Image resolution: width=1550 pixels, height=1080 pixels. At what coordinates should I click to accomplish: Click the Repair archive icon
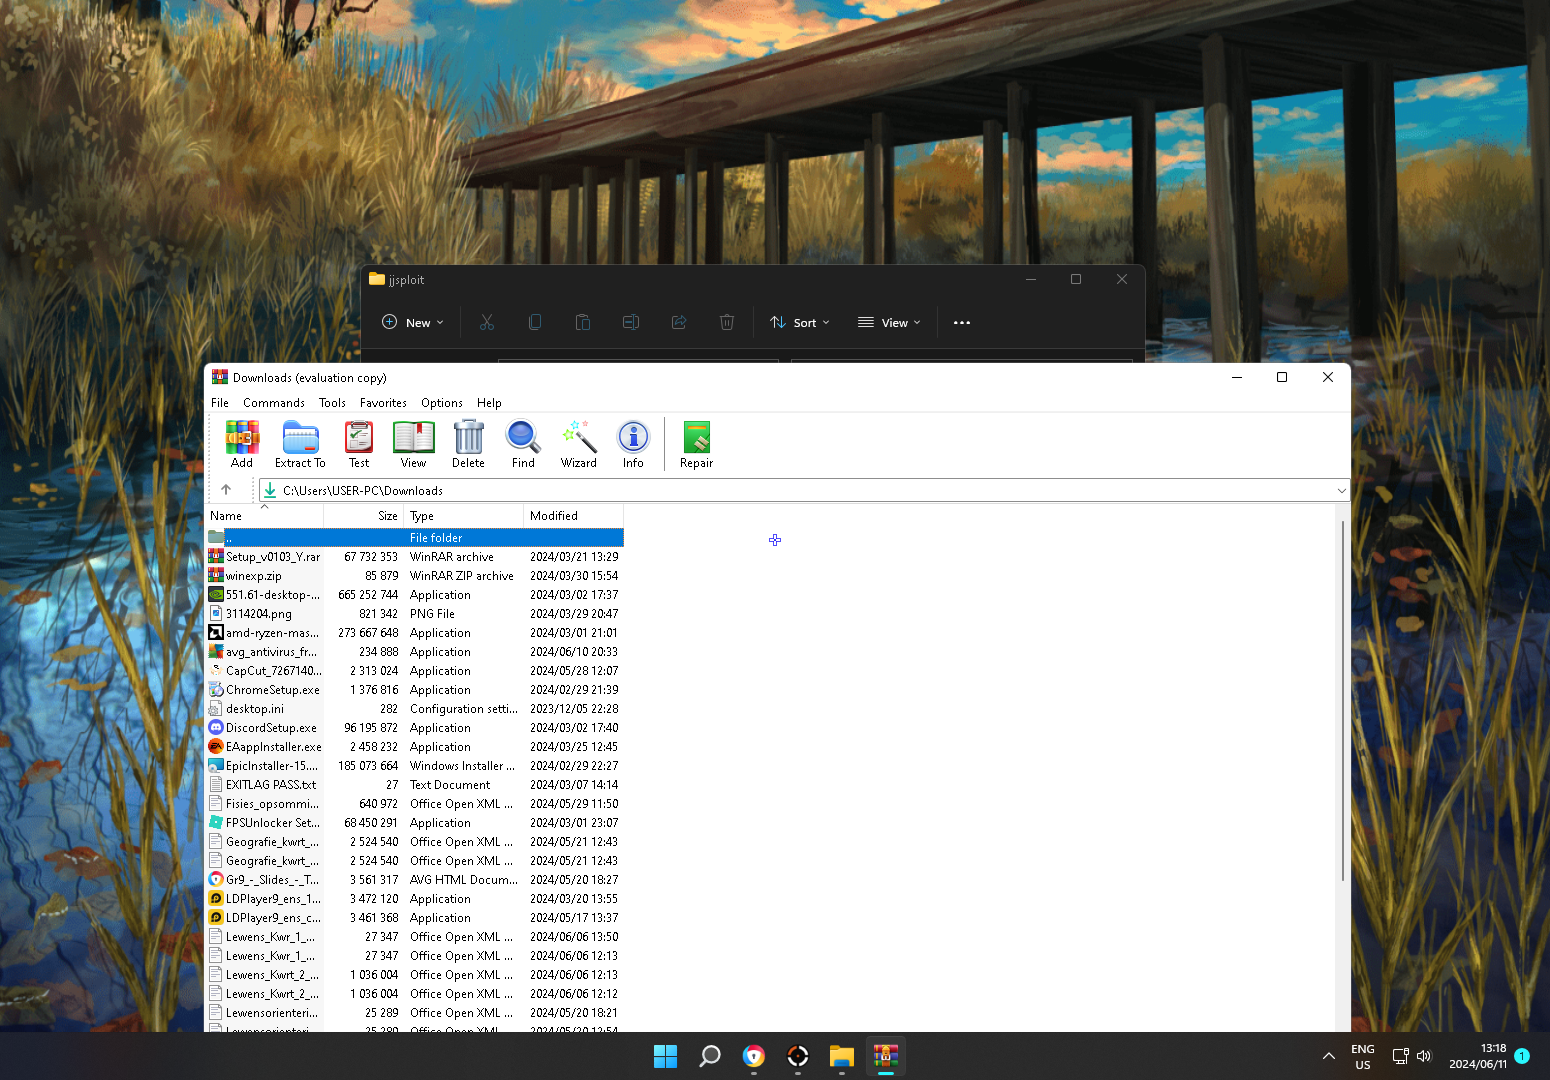[x=696, y=444]
